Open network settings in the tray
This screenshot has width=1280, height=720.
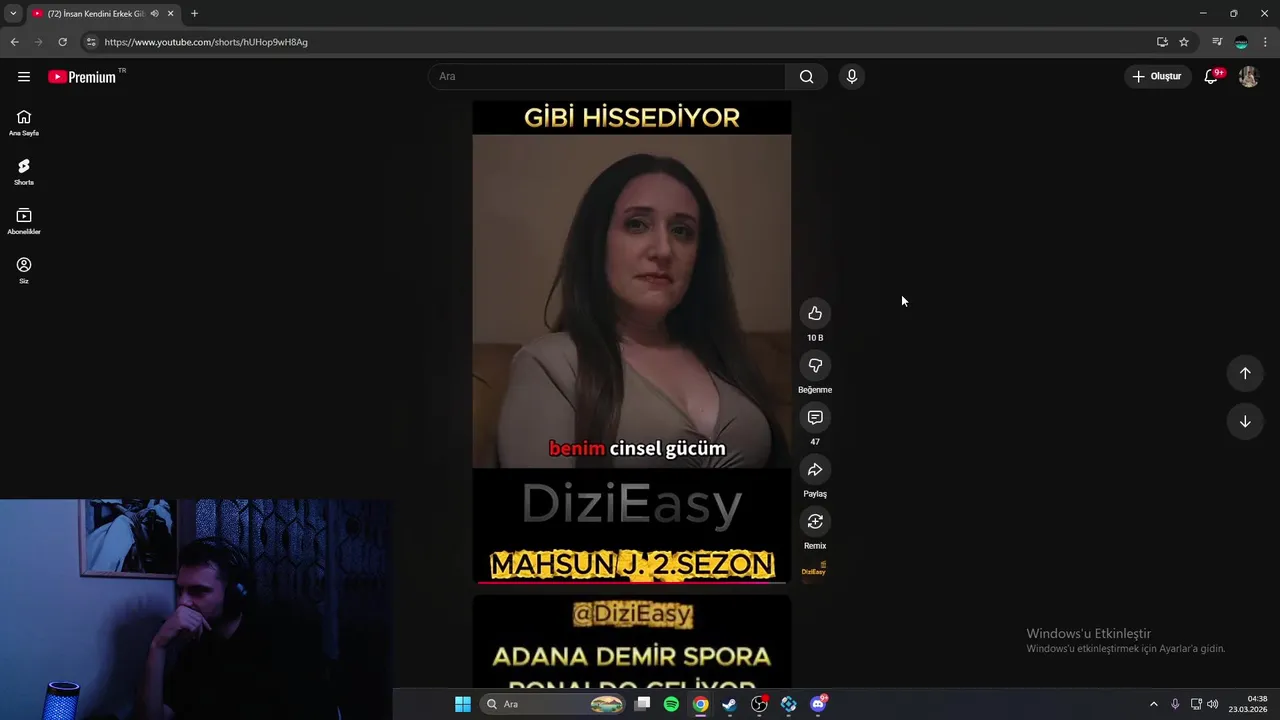pyautogui.click(x=1196, y=704)
